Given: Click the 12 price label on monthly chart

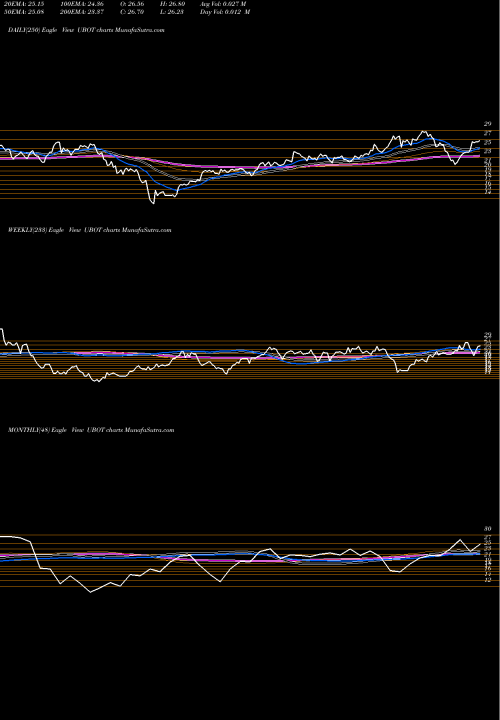Looking at the screenshot, I should (488, 580).
